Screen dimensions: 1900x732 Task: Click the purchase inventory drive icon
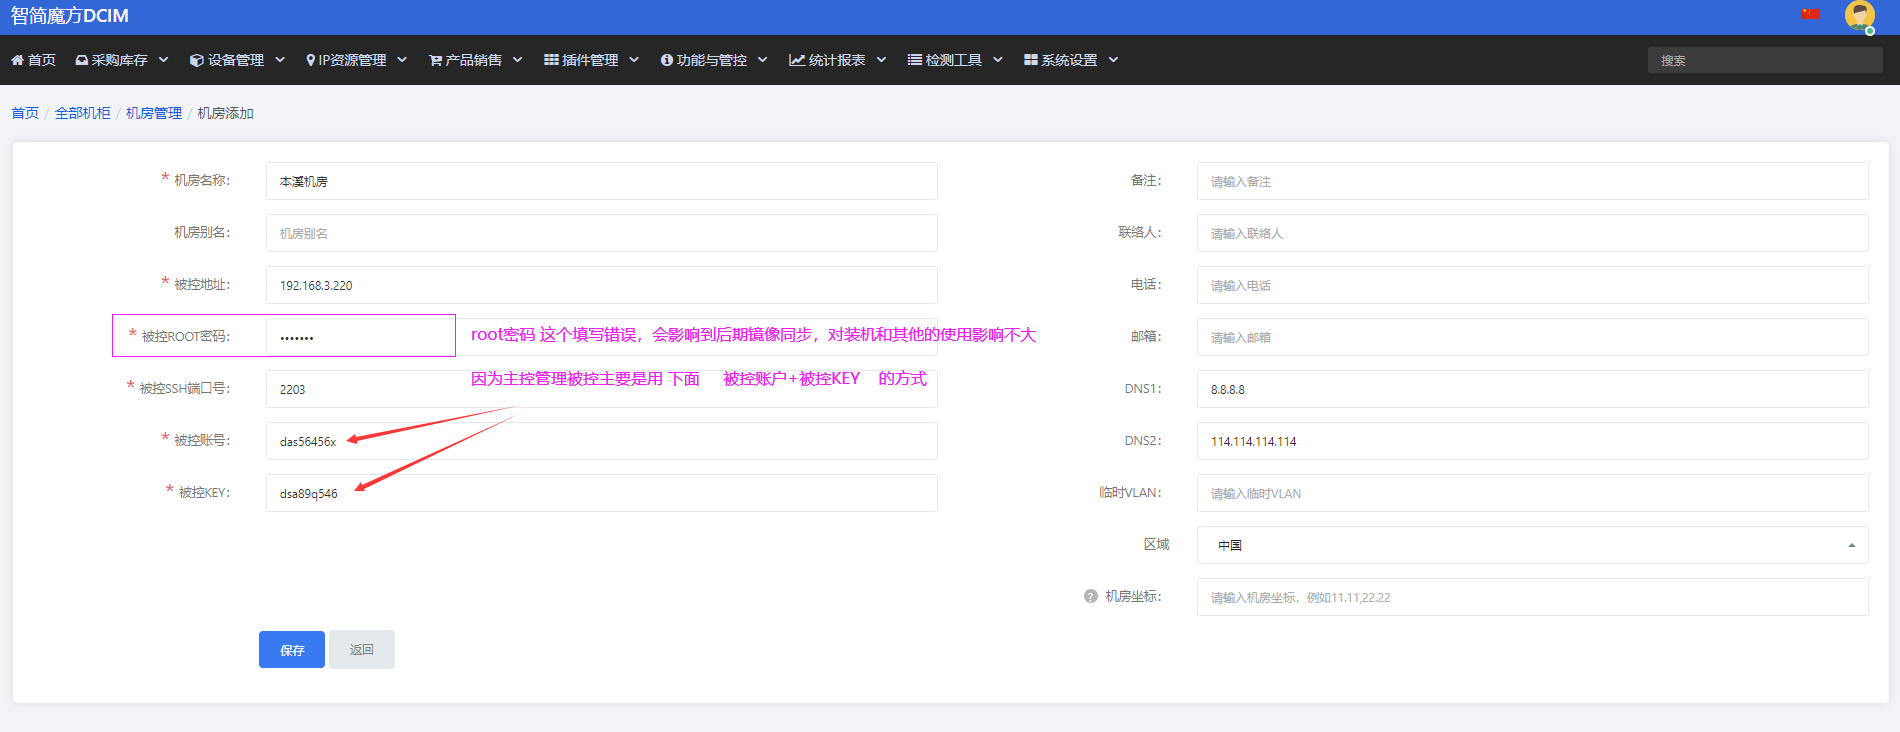click(x=81, y=60)
